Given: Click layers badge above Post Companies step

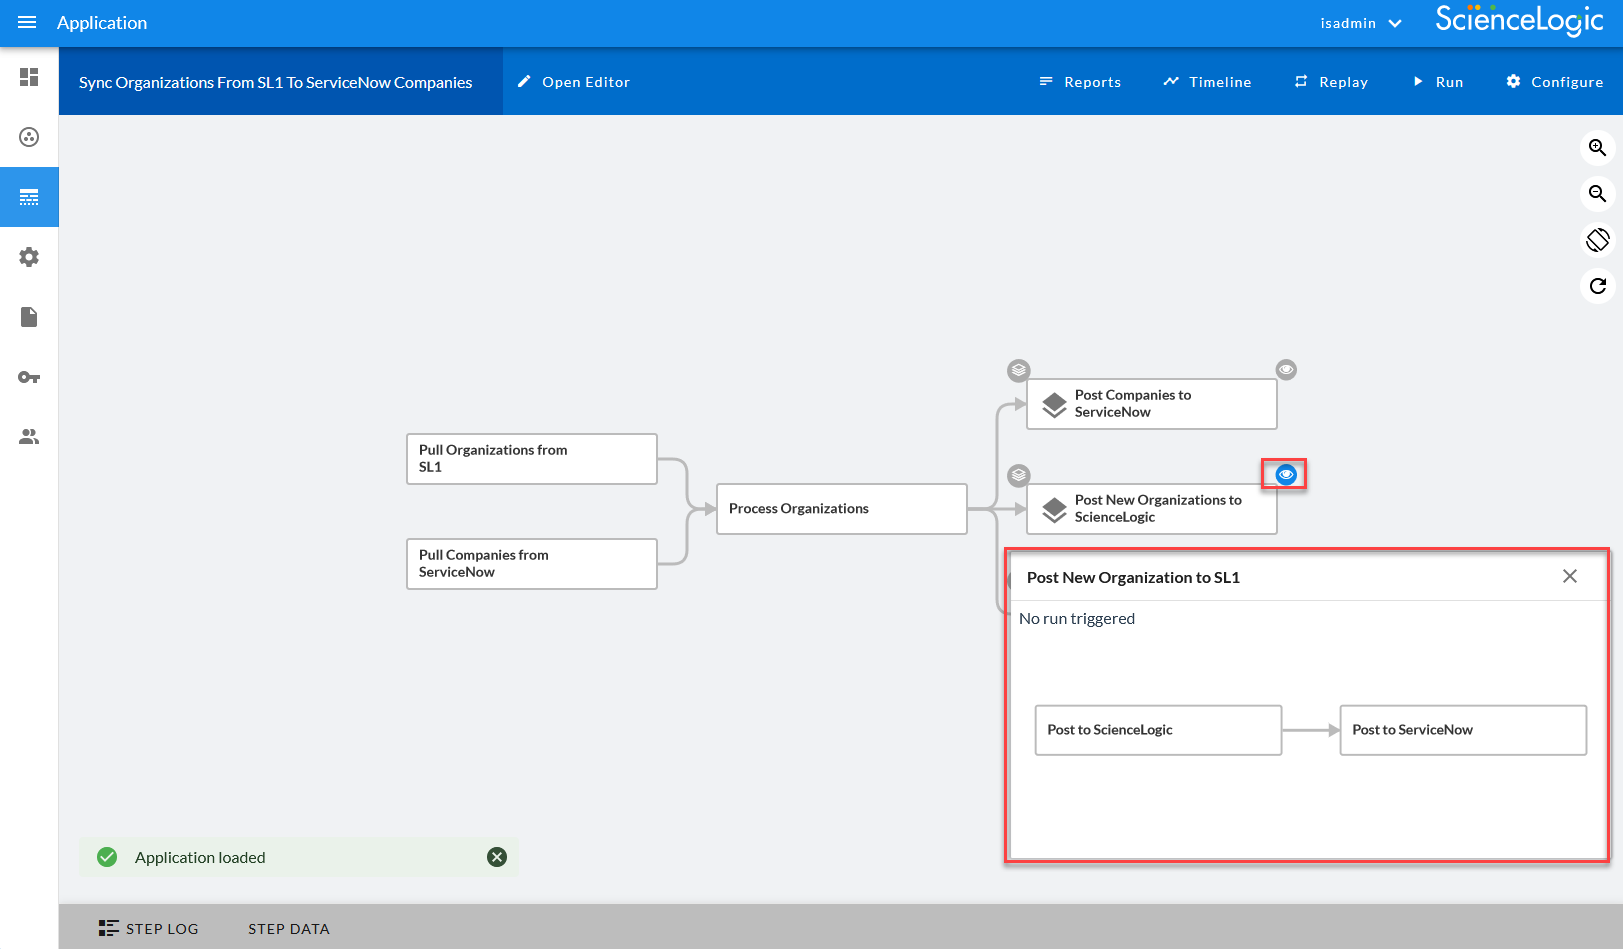Looking at the screenshot, I should (x=1018, y=370).
